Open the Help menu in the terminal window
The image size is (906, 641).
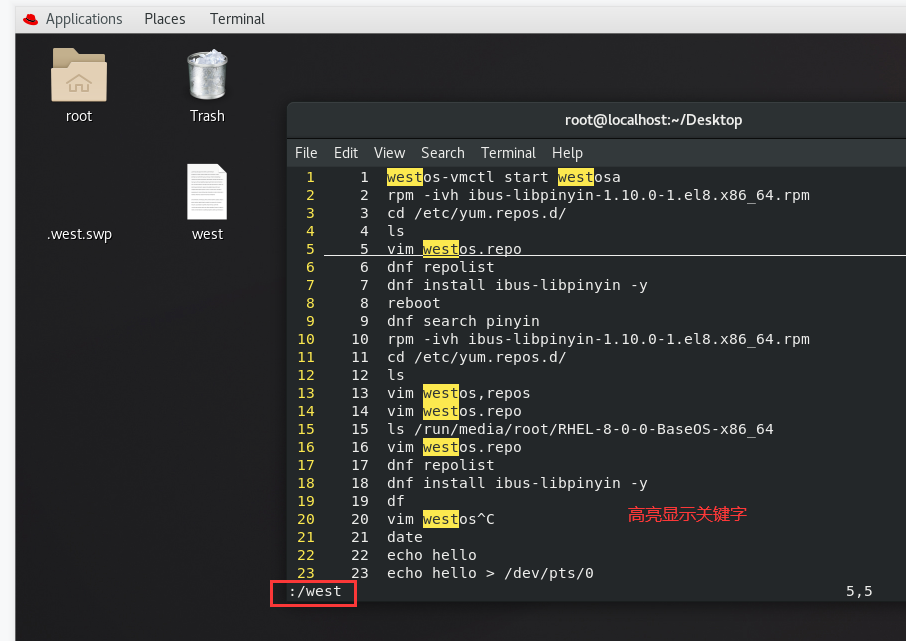point(567,152)
